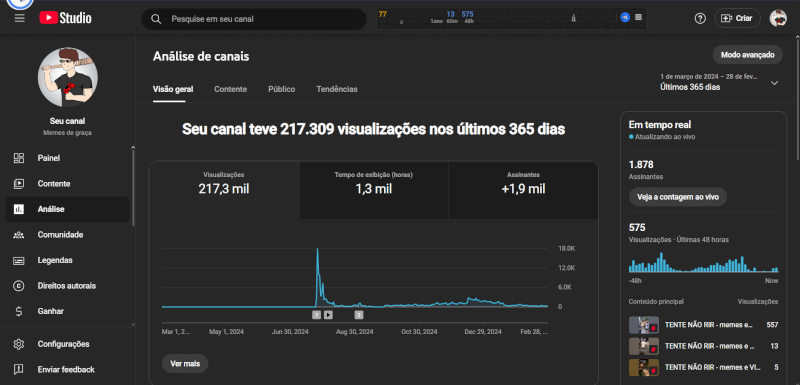Open the extension toolbar menu lines icon
This screenshot has height=385, width=800.
tap(639, 17)
